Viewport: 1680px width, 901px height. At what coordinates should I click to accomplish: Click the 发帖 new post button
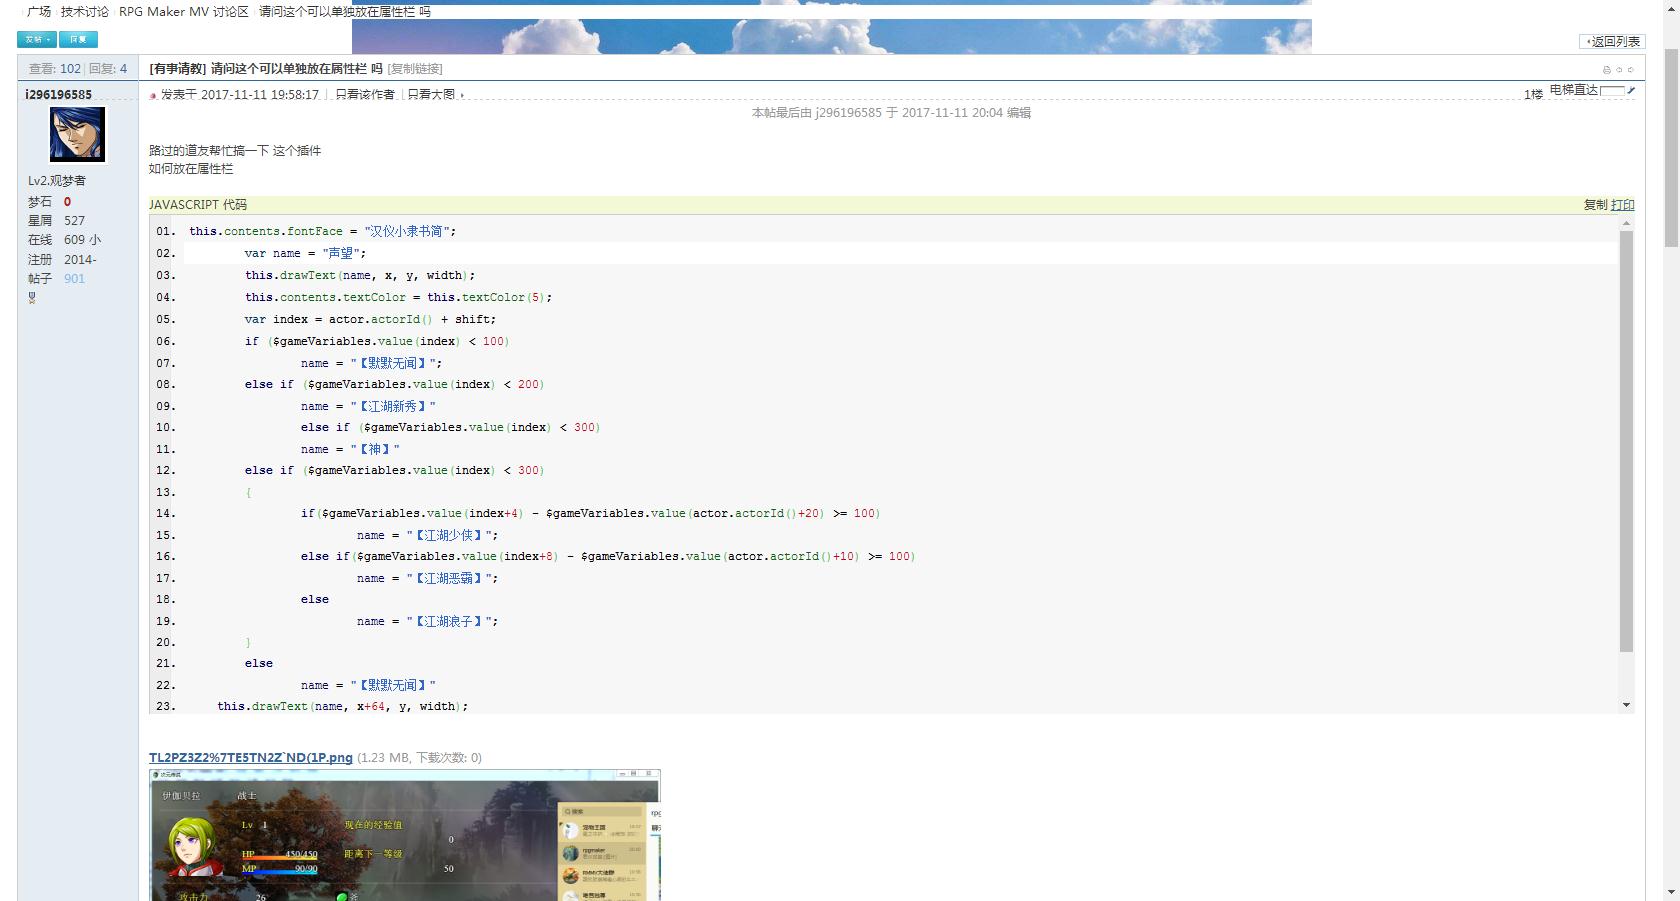[36, 39]
